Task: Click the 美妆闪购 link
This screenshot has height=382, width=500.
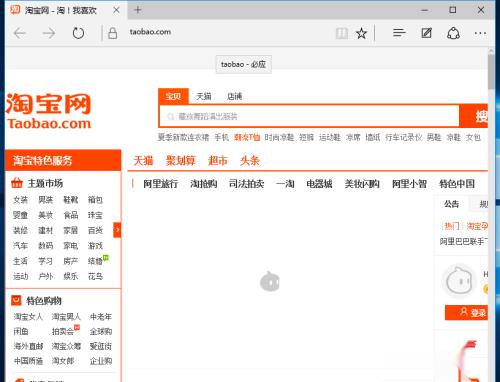Action: click(362, 184)
